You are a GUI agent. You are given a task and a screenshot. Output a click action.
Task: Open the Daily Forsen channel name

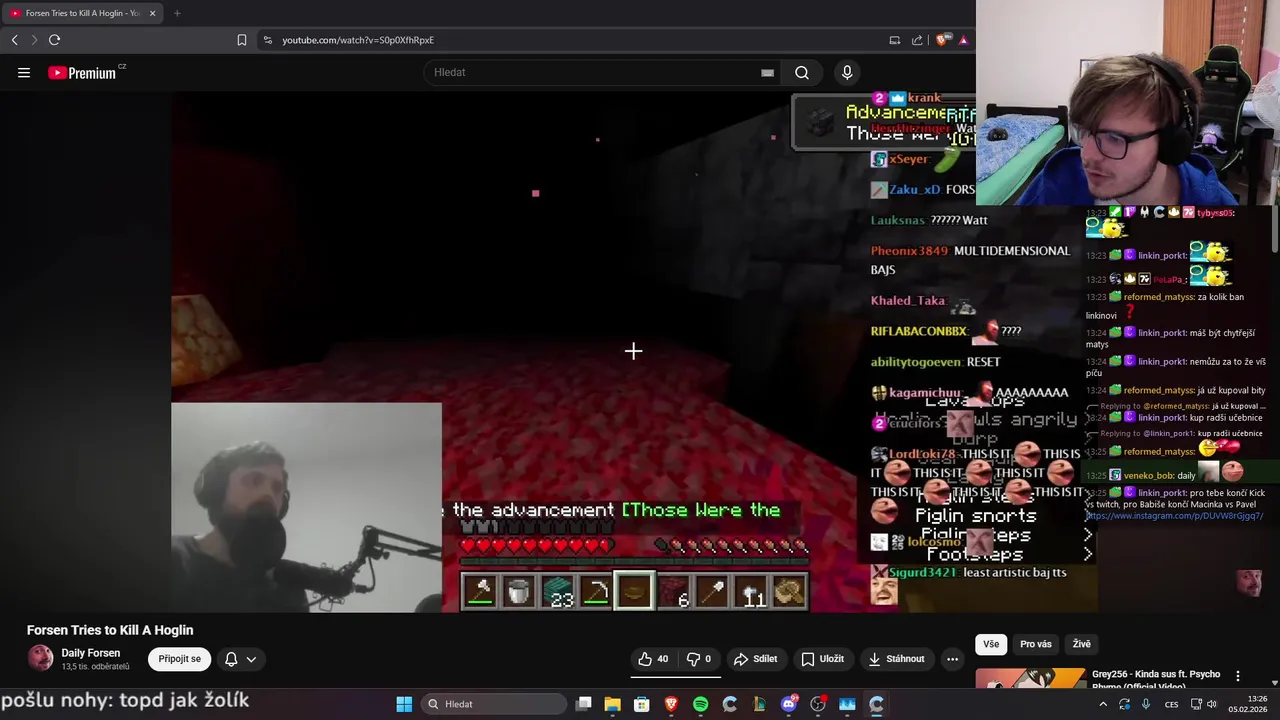tap(90, 653)
